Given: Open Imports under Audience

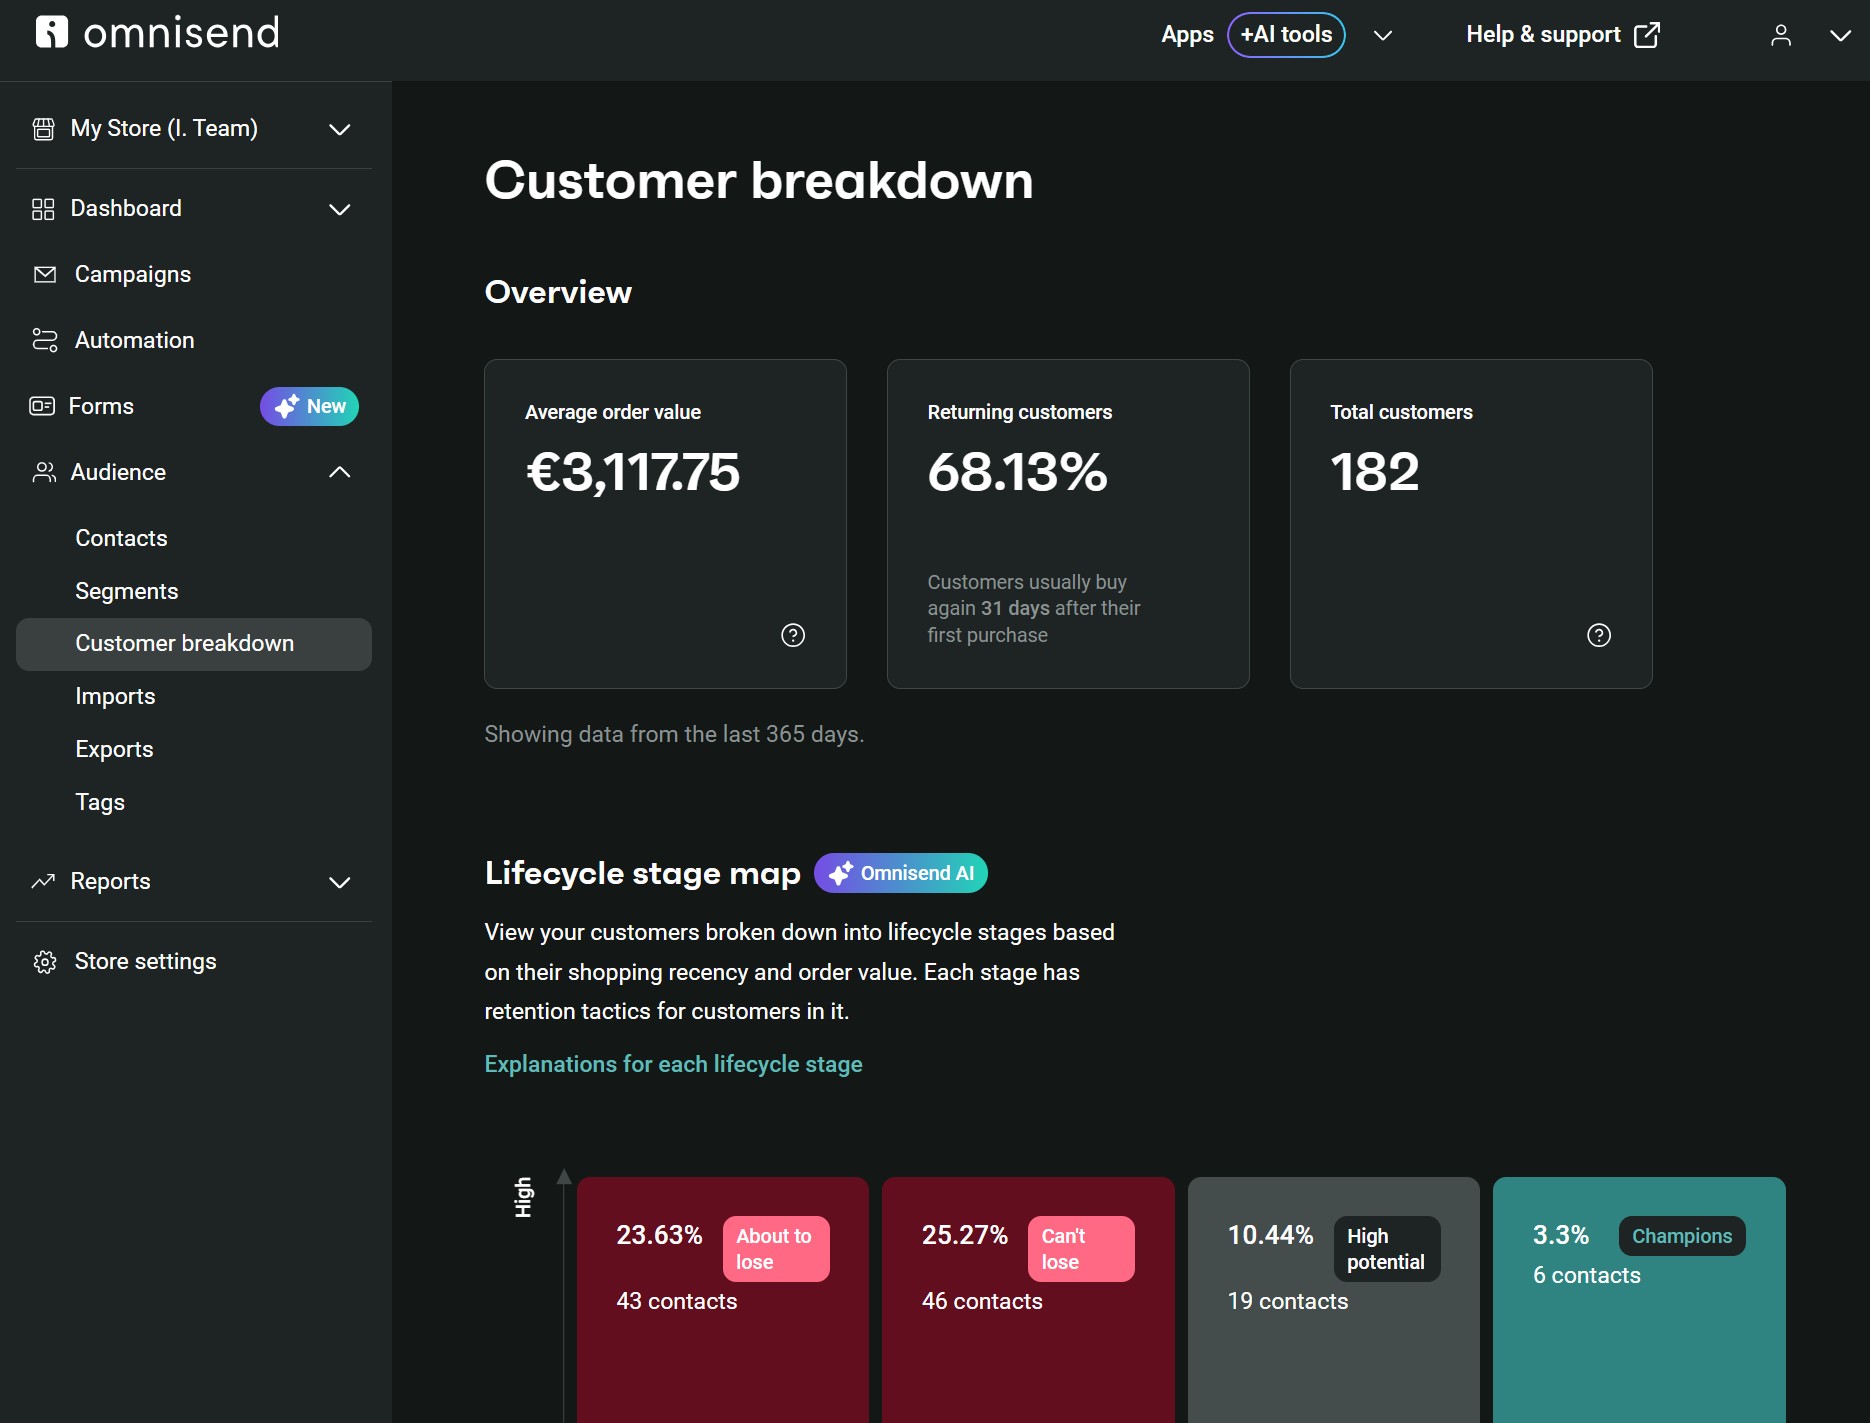Looking at the screenshot, I should click(x=115, y=696).
